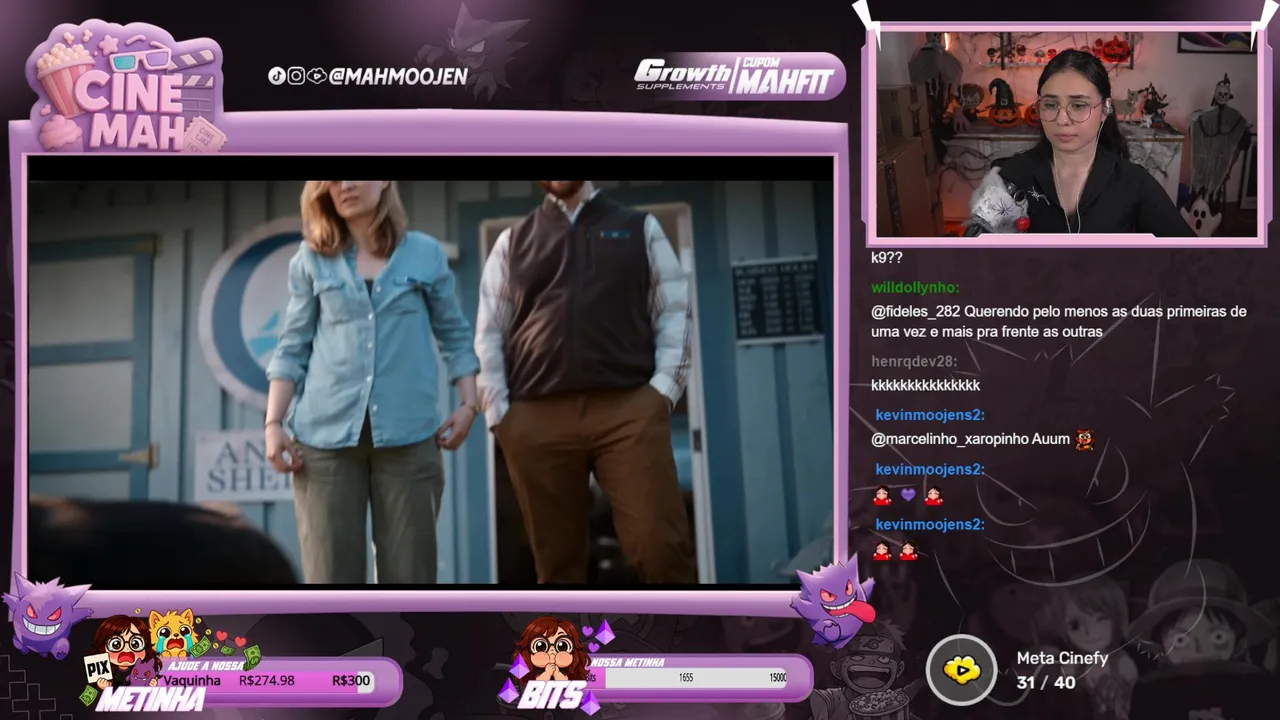Open henrqdev28's chat username

click(914, 361)
